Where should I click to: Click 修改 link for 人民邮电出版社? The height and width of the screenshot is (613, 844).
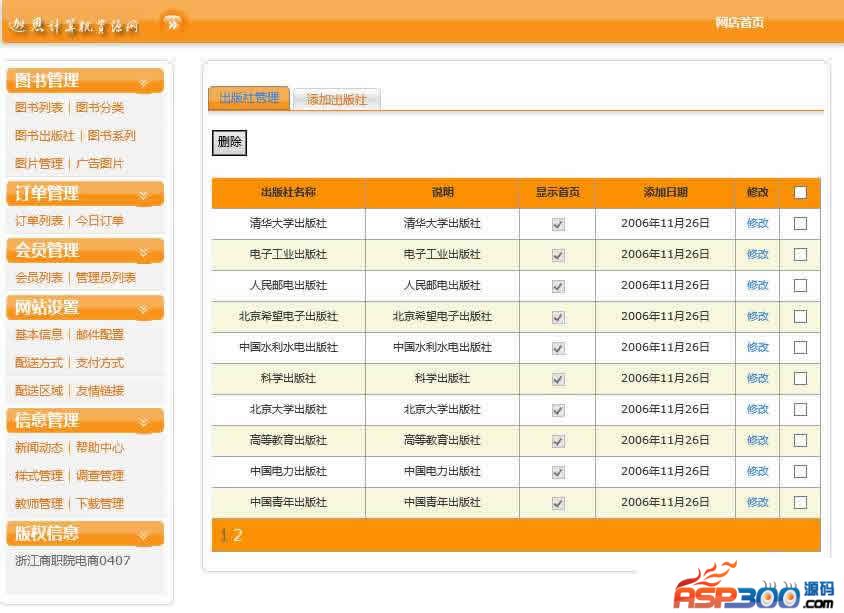pyautogui.click(x=757, y=286)
